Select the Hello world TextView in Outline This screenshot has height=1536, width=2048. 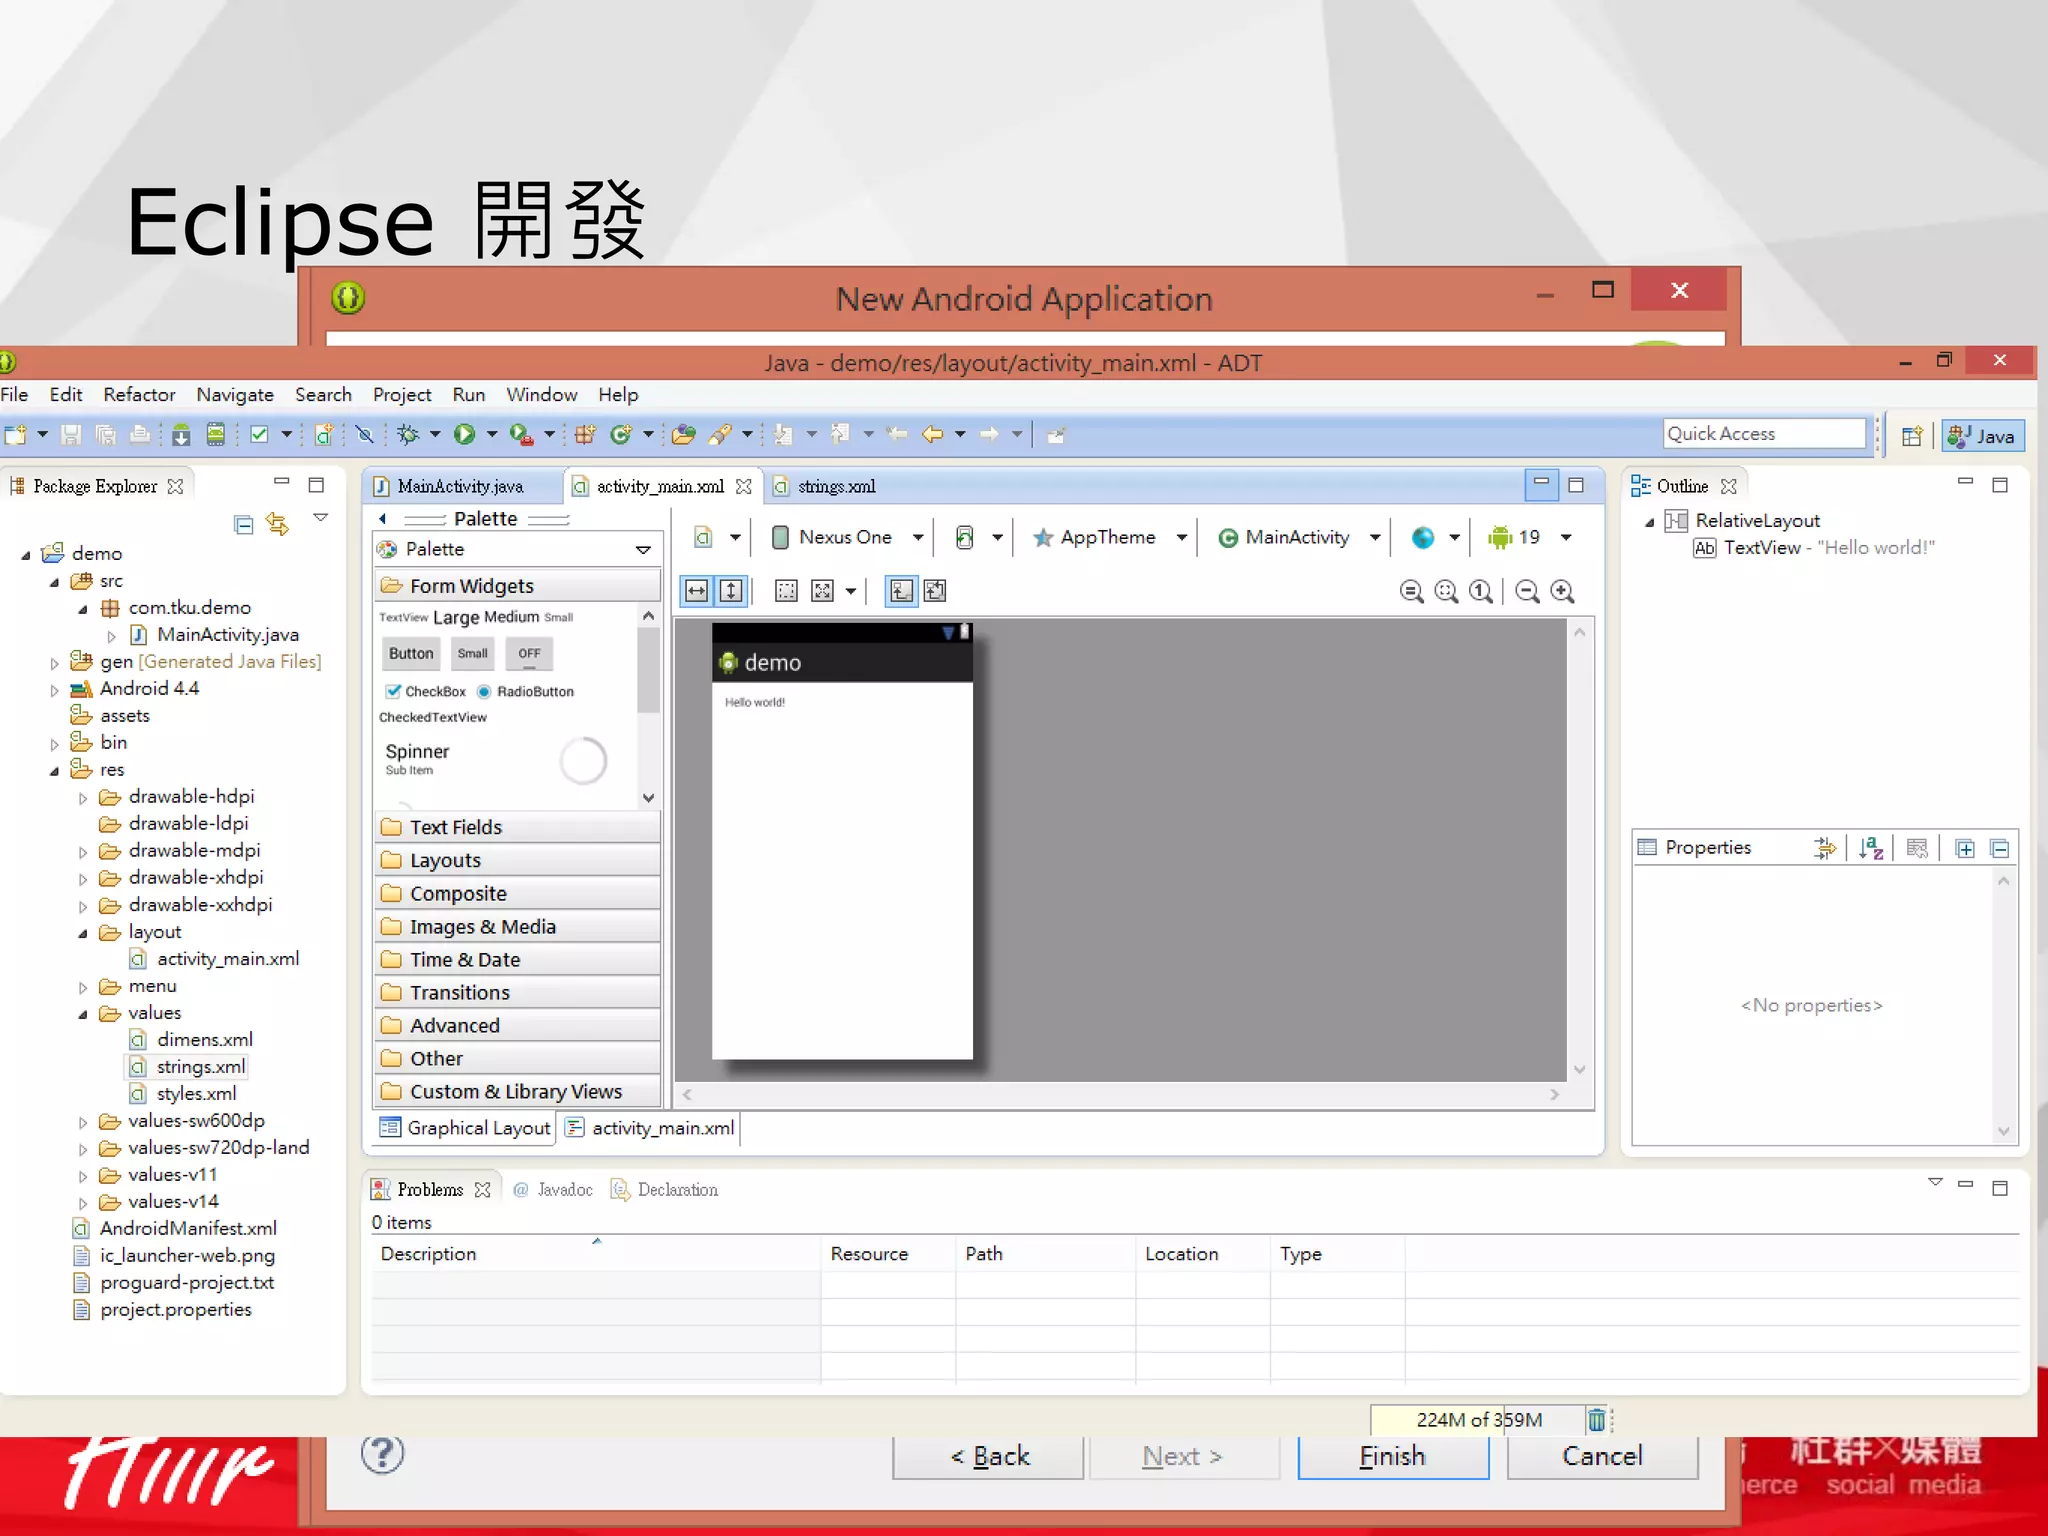point(1813,548)
